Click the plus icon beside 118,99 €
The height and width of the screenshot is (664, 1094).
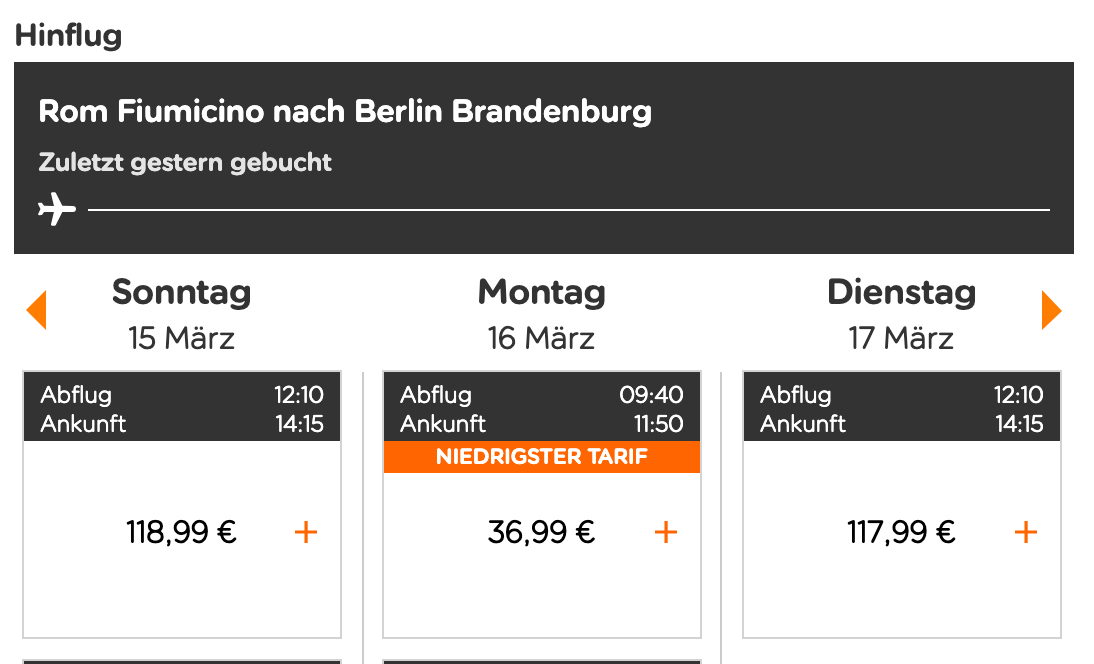(x=306, y=532)
